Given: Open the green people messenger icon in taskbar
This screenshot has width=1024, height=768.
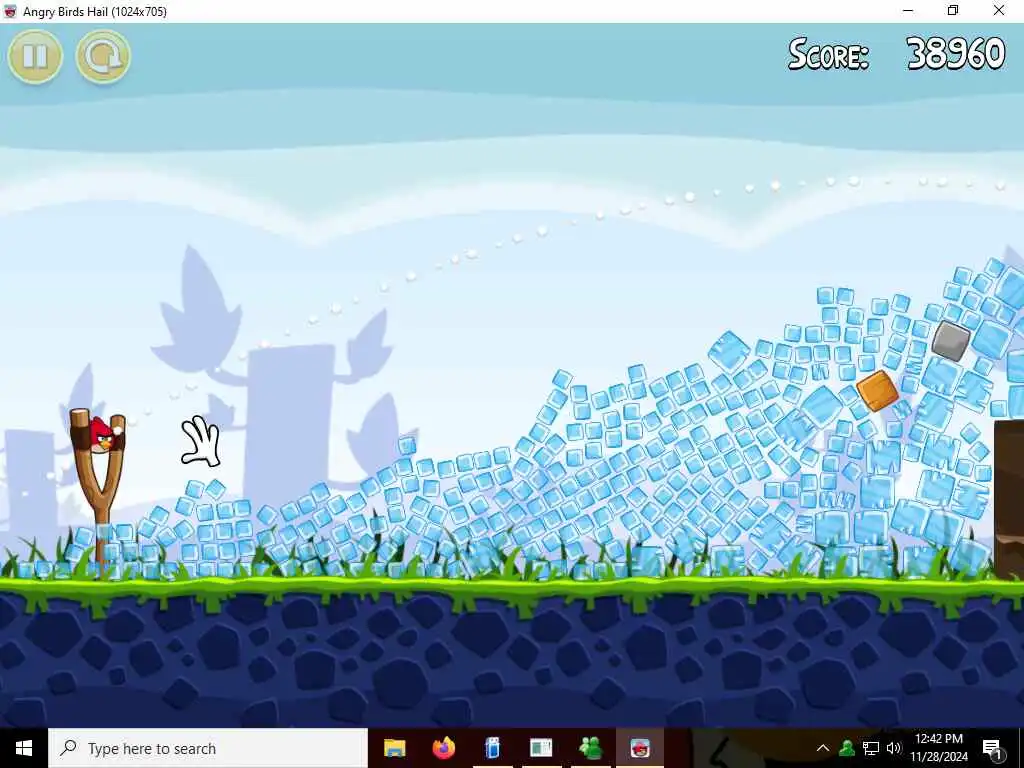Looking at the screenshot, I should click(x=590, y=748).
